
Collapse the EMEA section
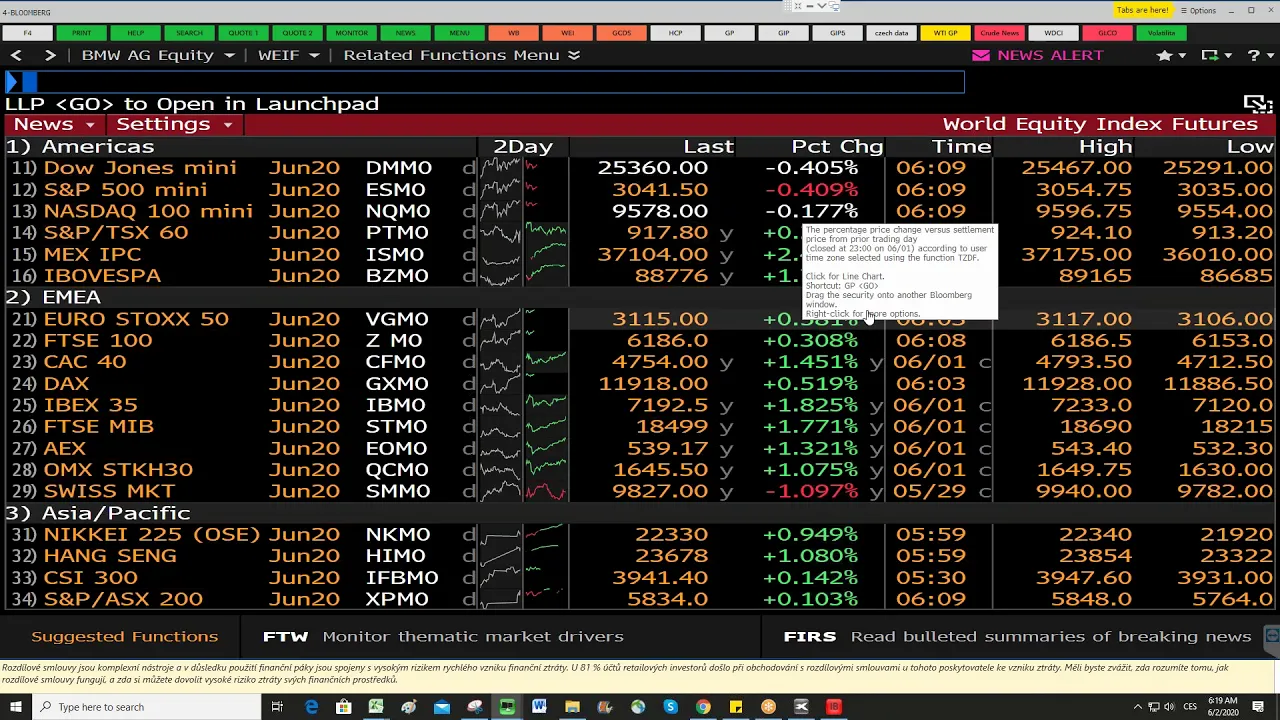[x=53, y=298]
